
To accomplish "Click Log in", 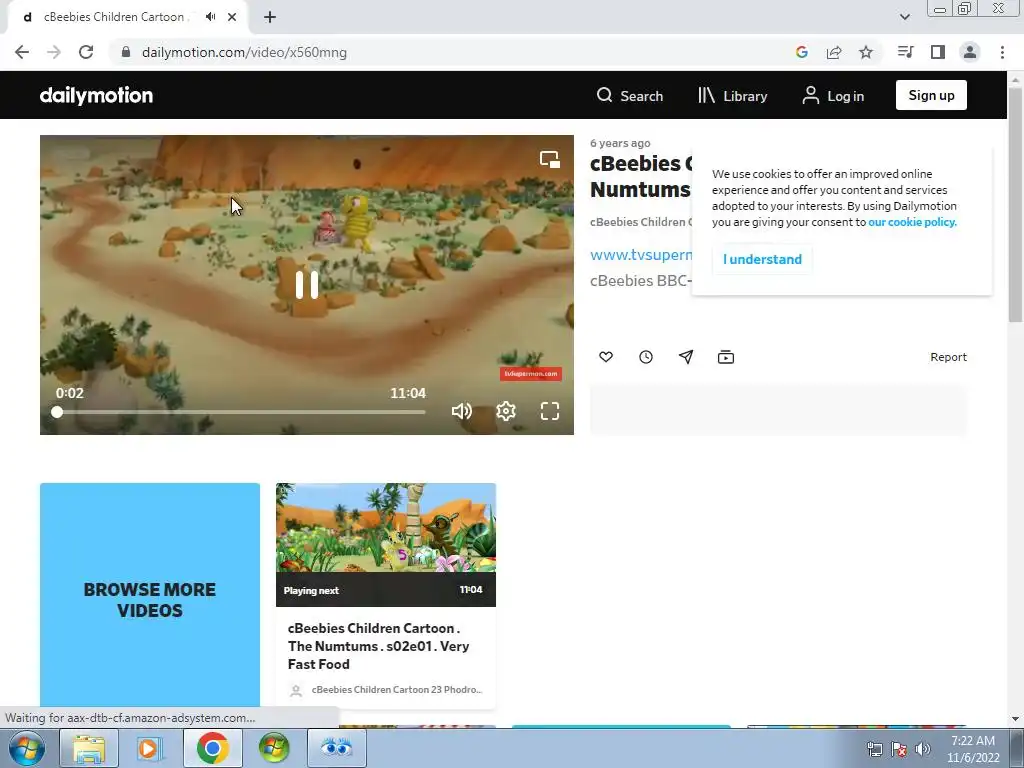I will point(833,95).
